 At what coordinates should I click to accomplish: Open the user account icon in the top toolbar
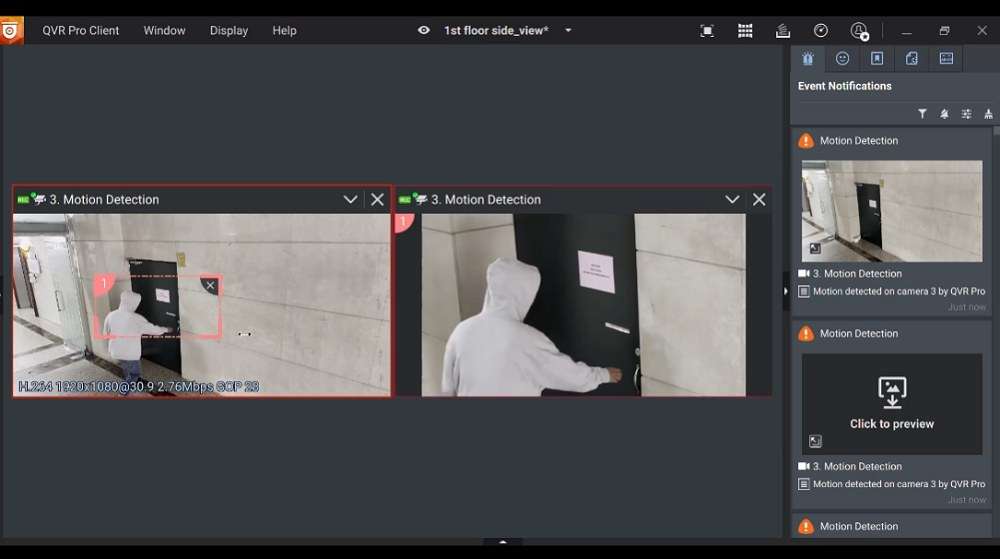point(859,31)
